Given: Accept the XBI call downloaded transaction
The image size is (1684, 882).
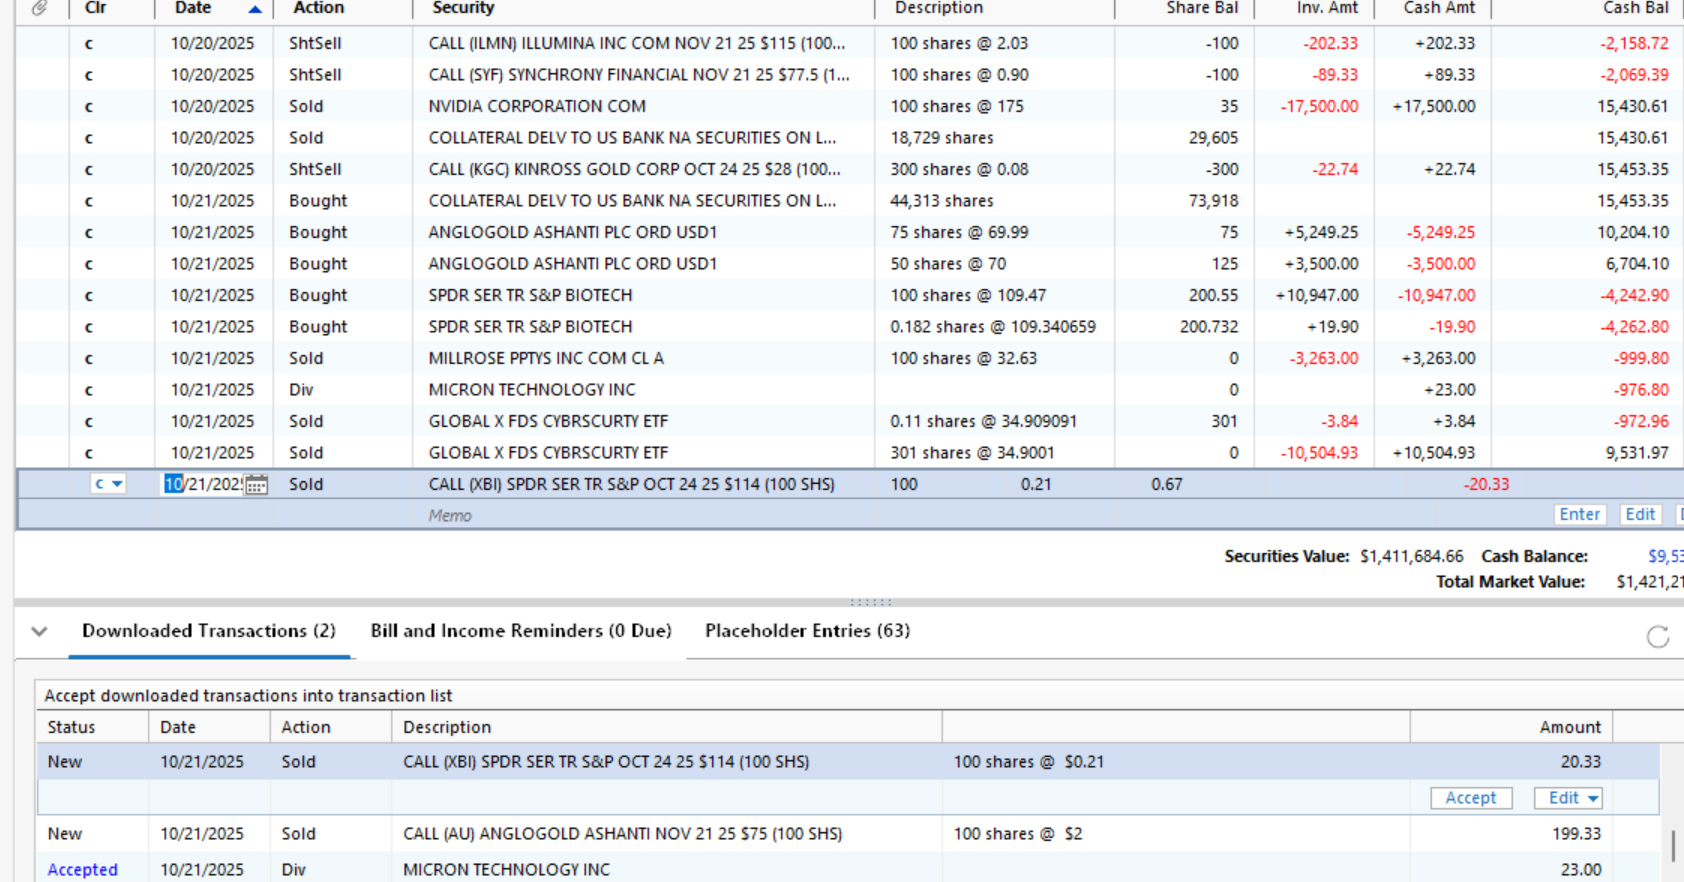Looking at the screenshot, I should pos(1471,798).
